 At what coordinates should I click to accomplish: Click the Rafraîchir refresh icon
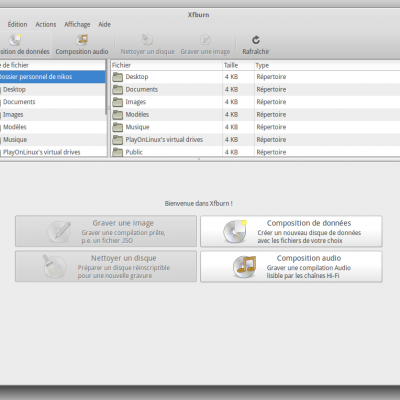coord(256,40)
